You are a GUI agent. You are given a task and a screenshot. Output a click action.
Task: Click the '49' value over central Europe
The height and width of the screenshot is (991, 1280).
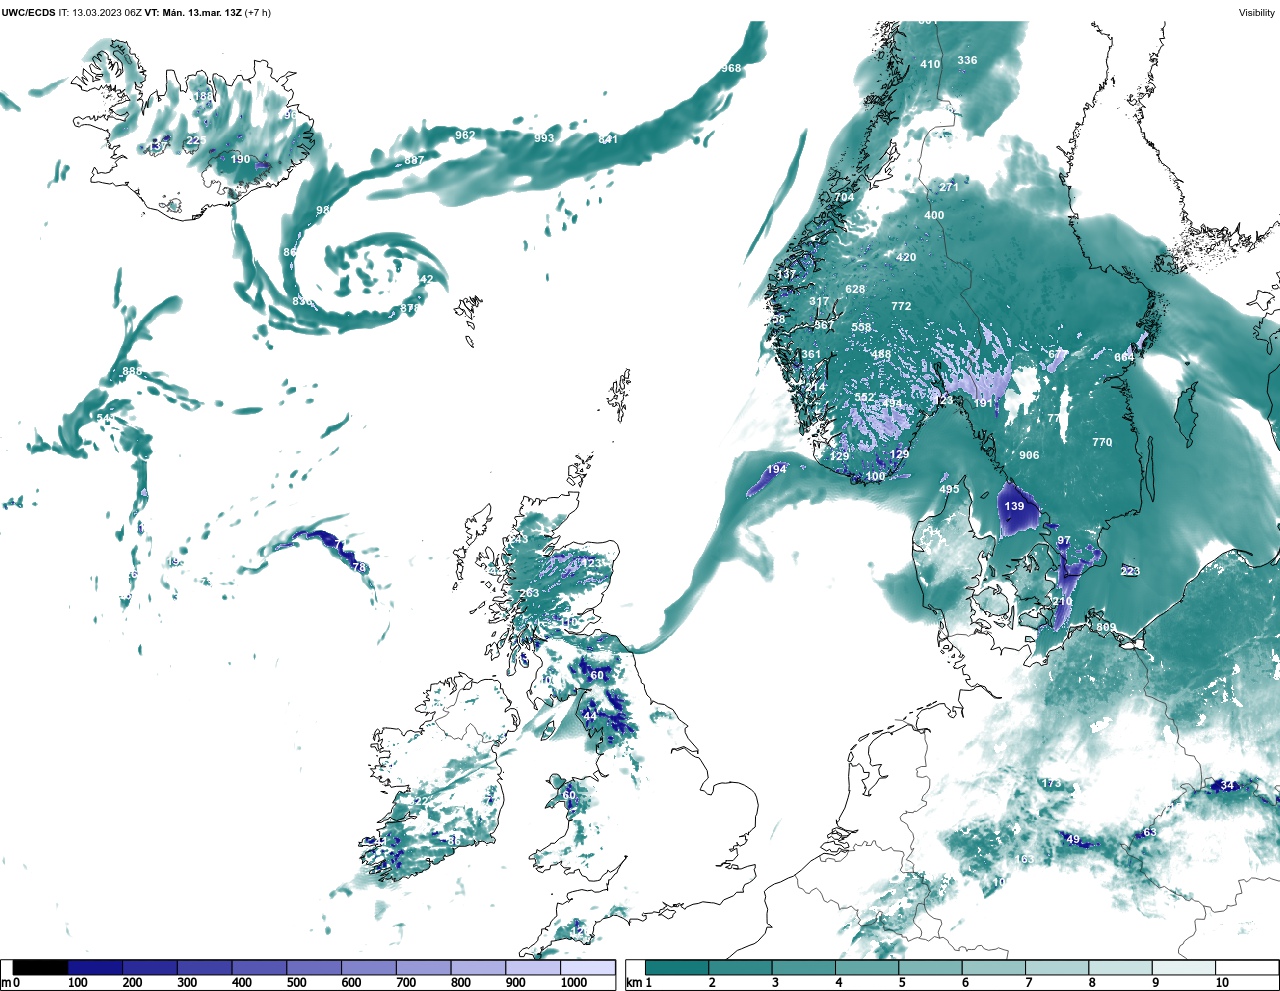1073,839
